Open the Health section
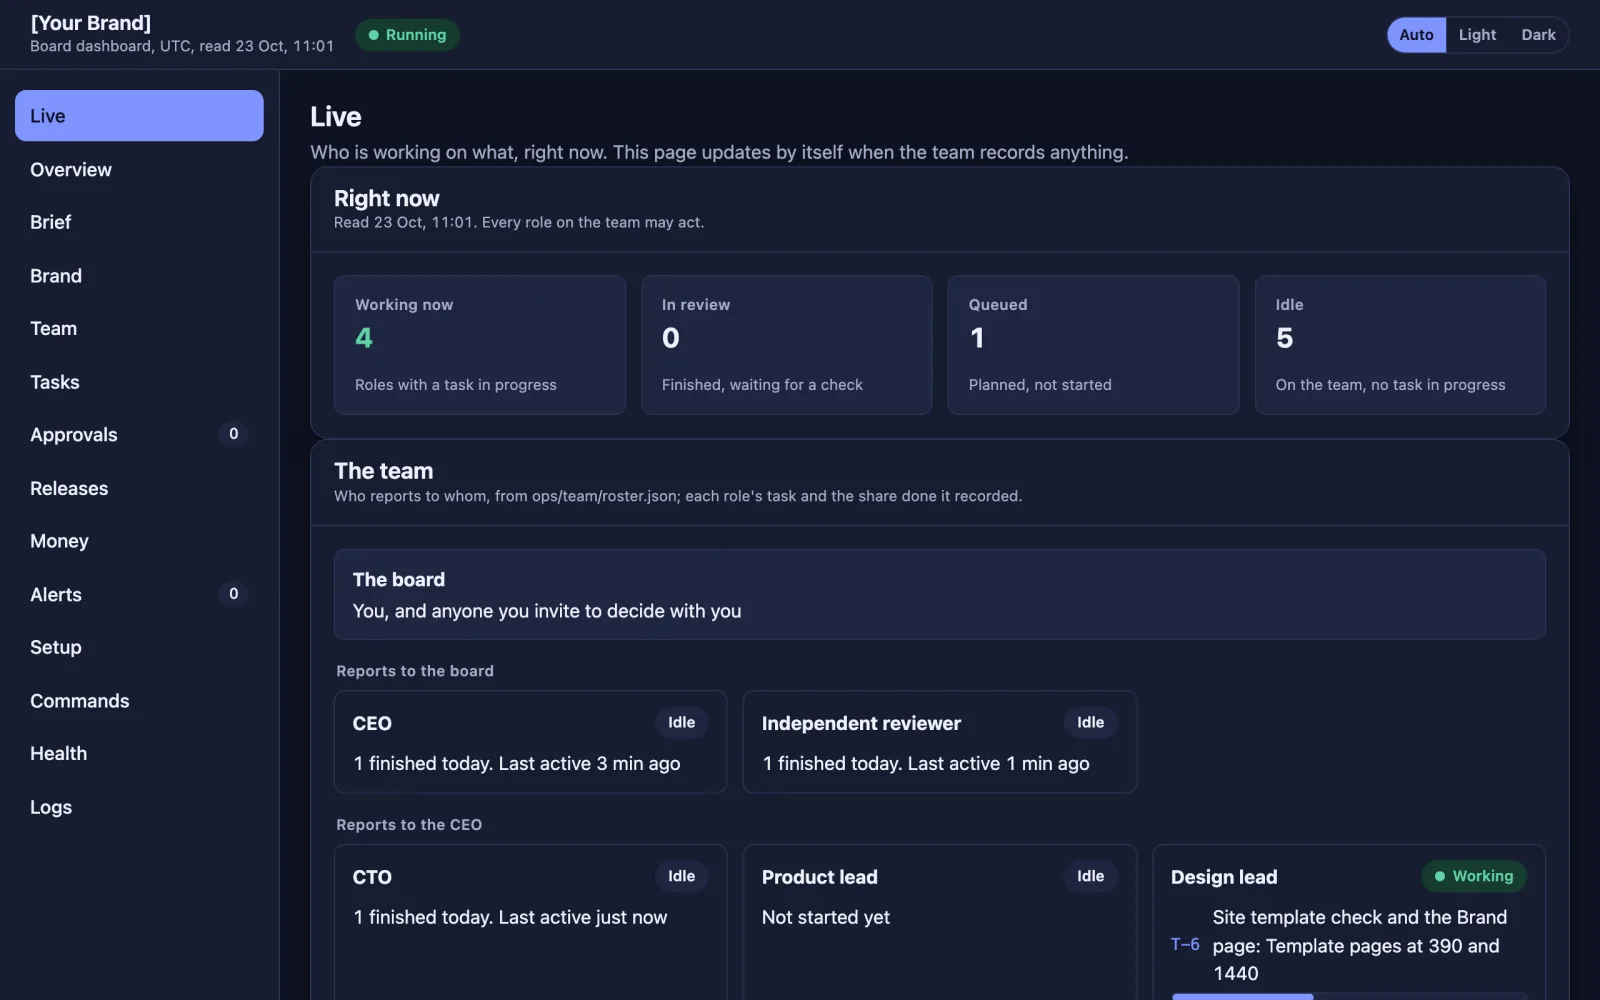 click(139, 753)
